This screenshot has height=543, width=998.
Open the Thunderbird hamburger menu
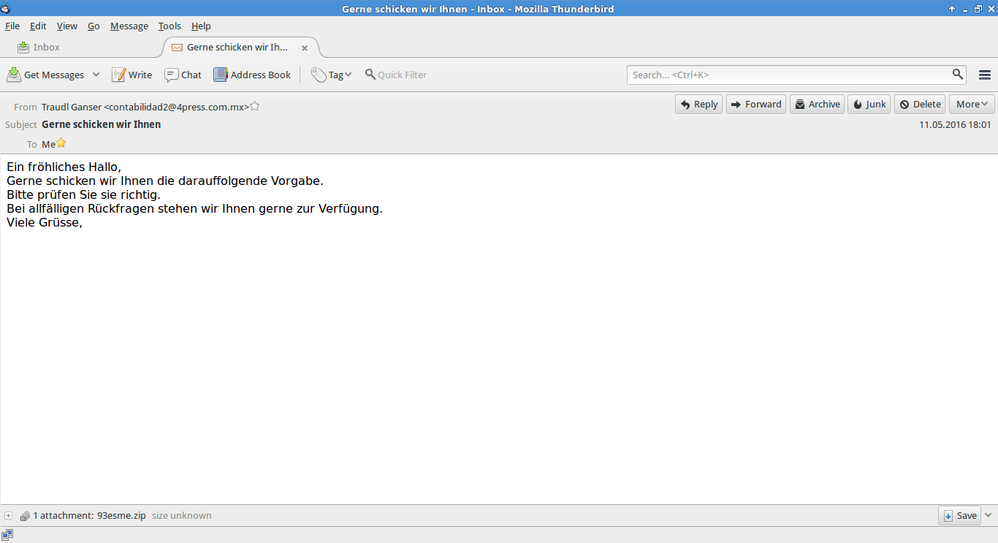click(x=985, y=74)
